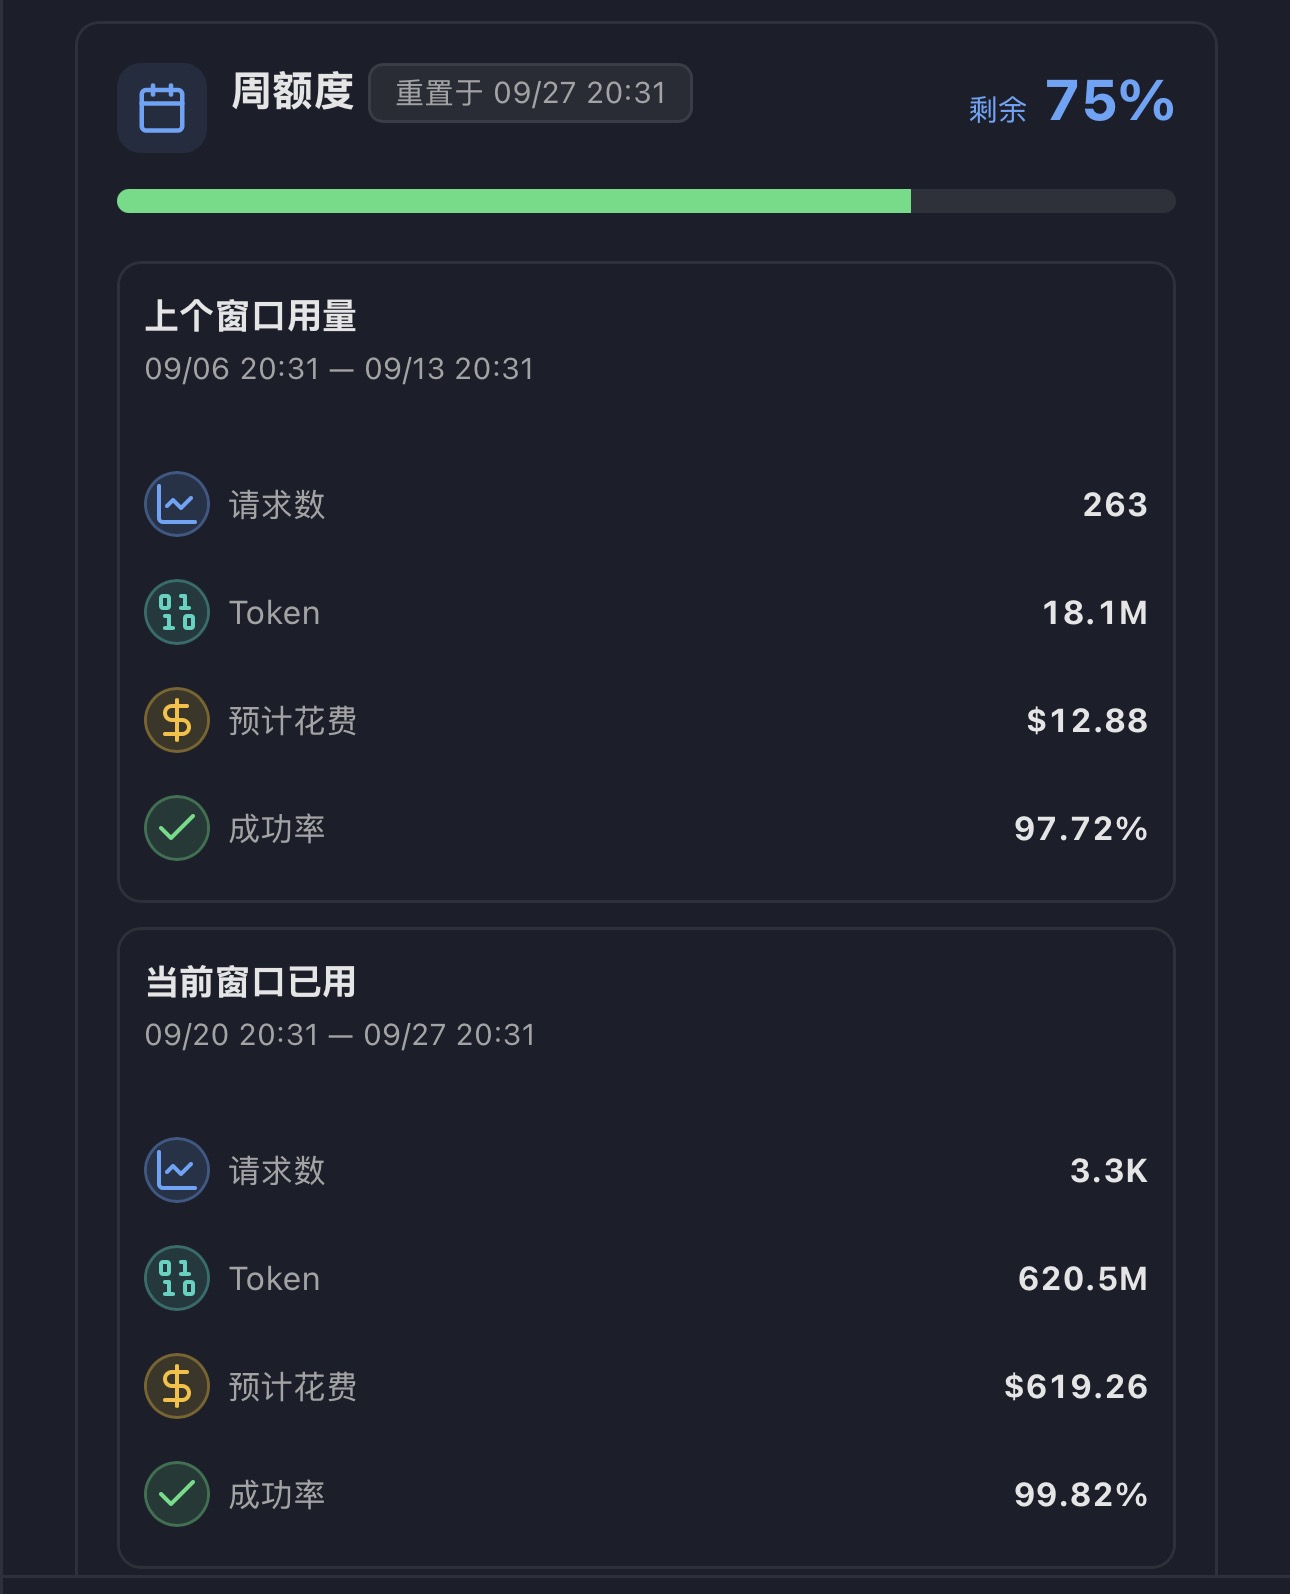Click the 97.72% success rate value
The width and height of the screenshot is (1290, 1594).
pyautogui.click(x=1081, y=829)
